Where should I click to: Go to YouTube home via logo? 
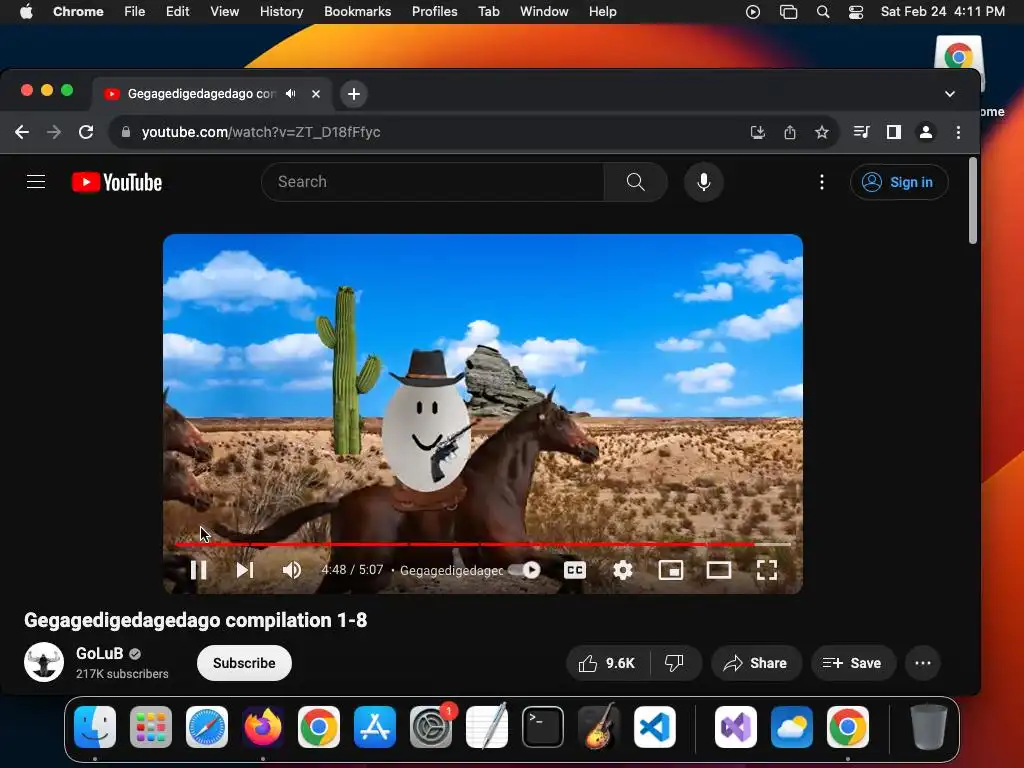pos(117,182)
